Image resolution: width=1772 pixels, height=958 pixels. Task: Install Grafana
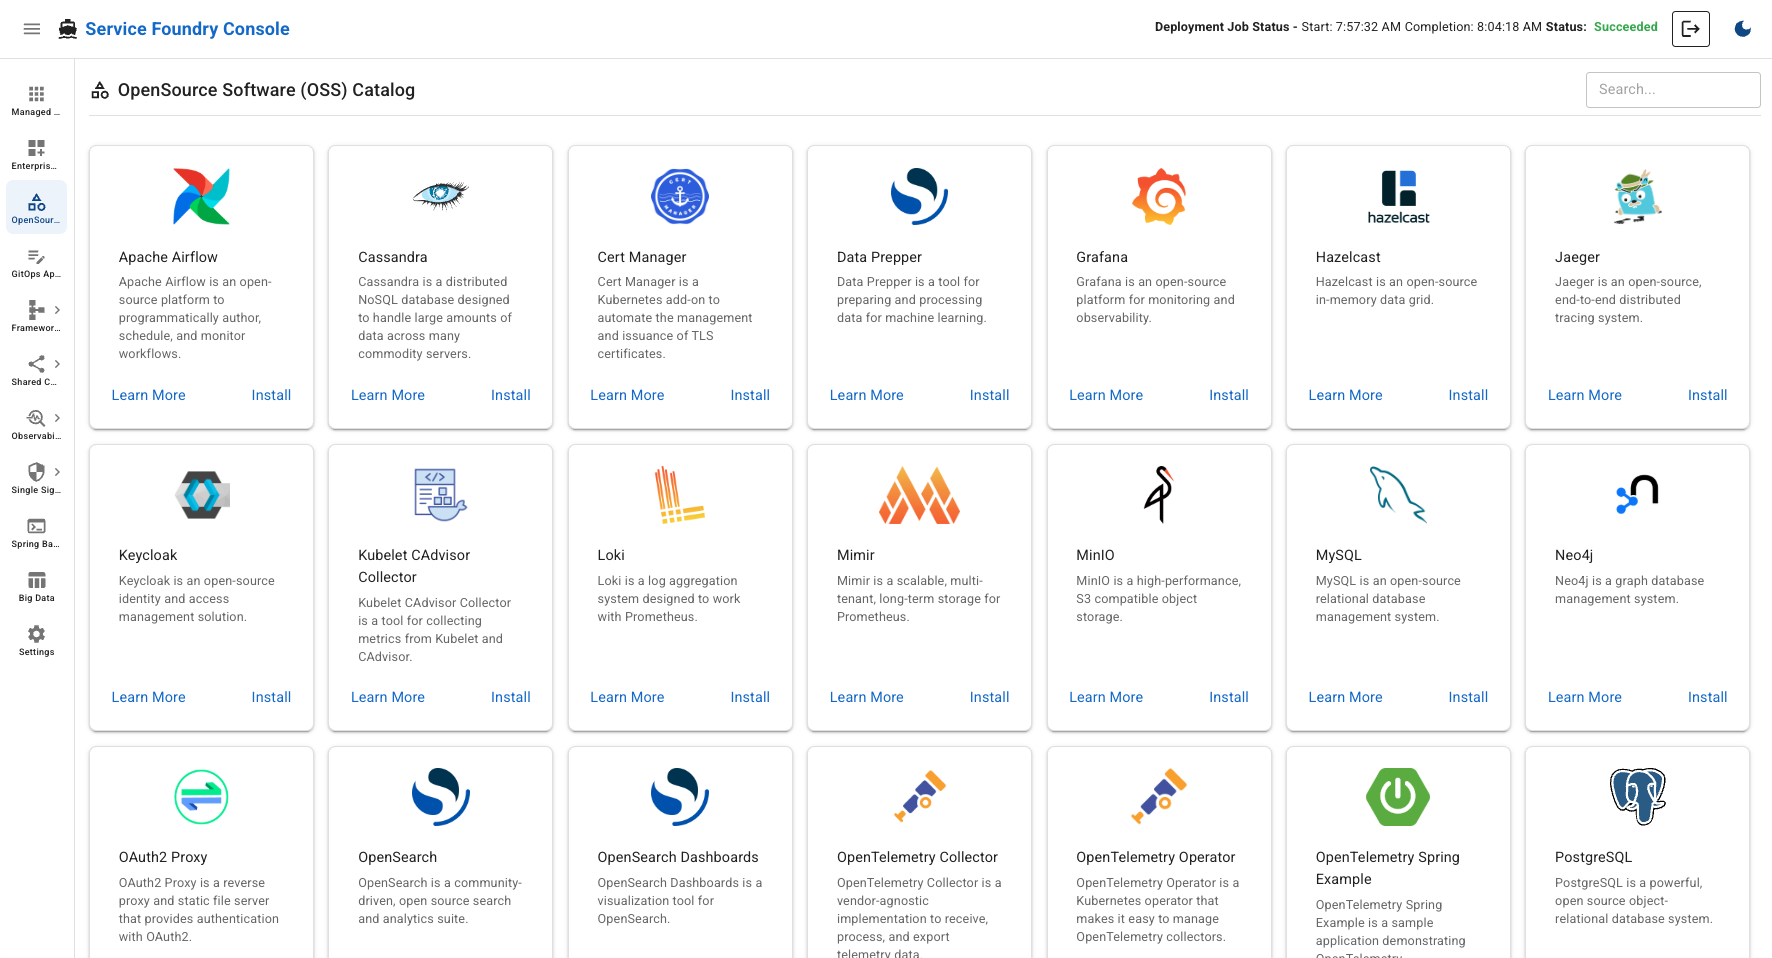click(1229, 395)
